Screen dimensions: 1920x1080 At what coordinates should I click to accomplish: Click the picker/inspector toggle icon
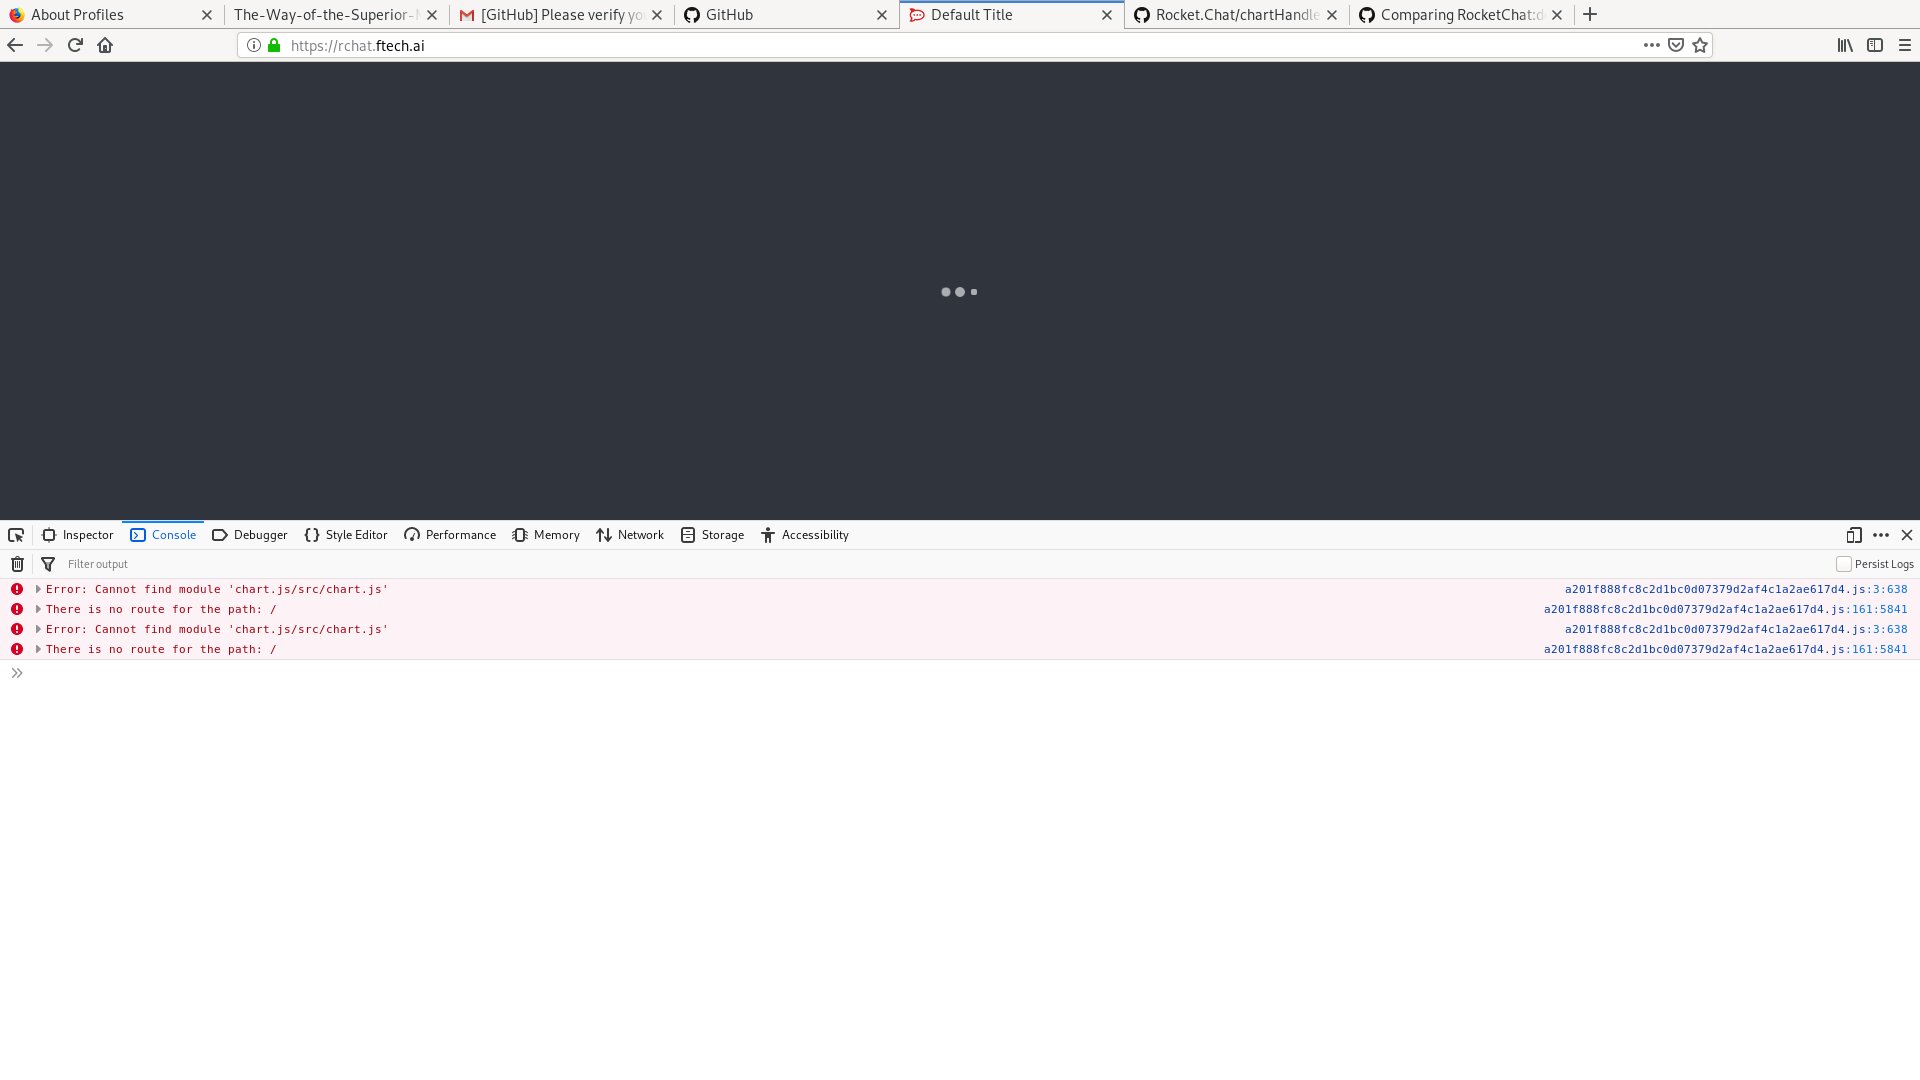[16, 534]
